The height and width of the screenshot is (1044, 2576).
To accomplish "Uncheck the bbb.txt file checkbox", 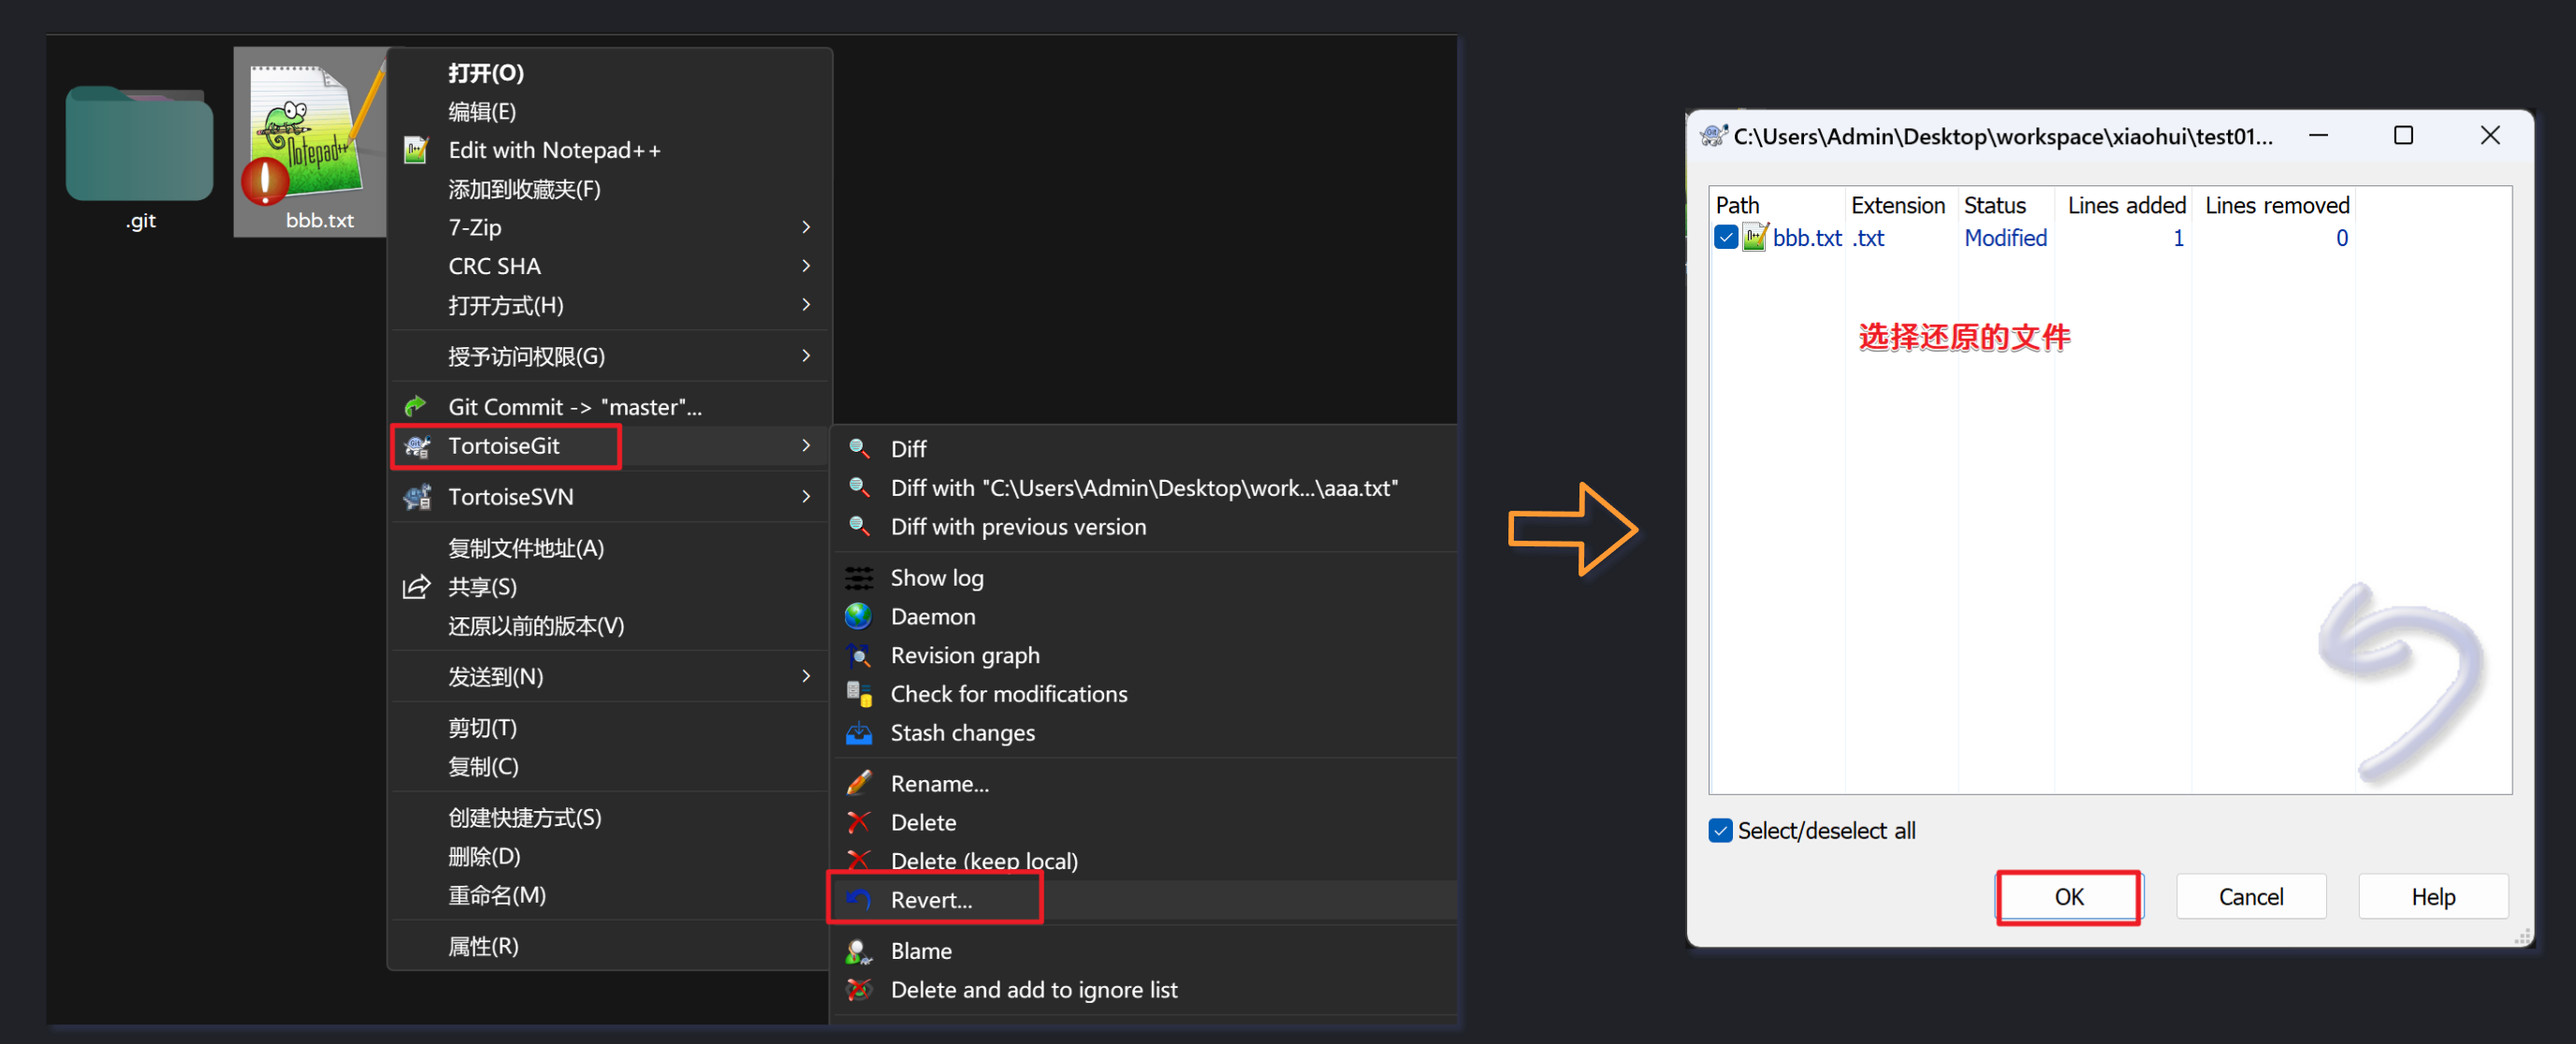I will coord(1725,238).
